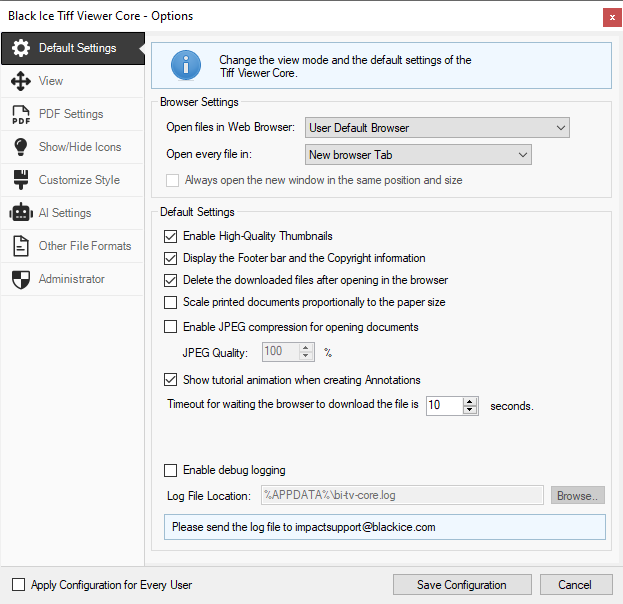Screen dimensions: 623x604
Task: Toggle Scale printed documents proportionally checkbox
Action: pyautogui.click(x=170, y=302)
